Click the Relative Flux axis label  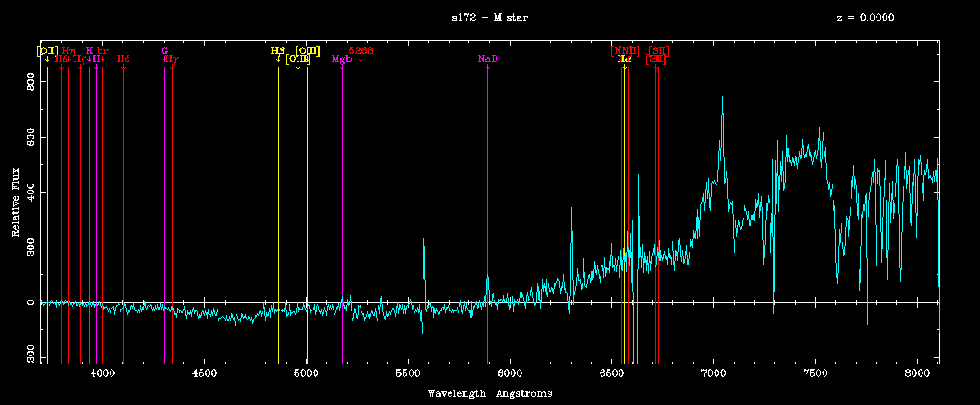[x=16, y=205]
